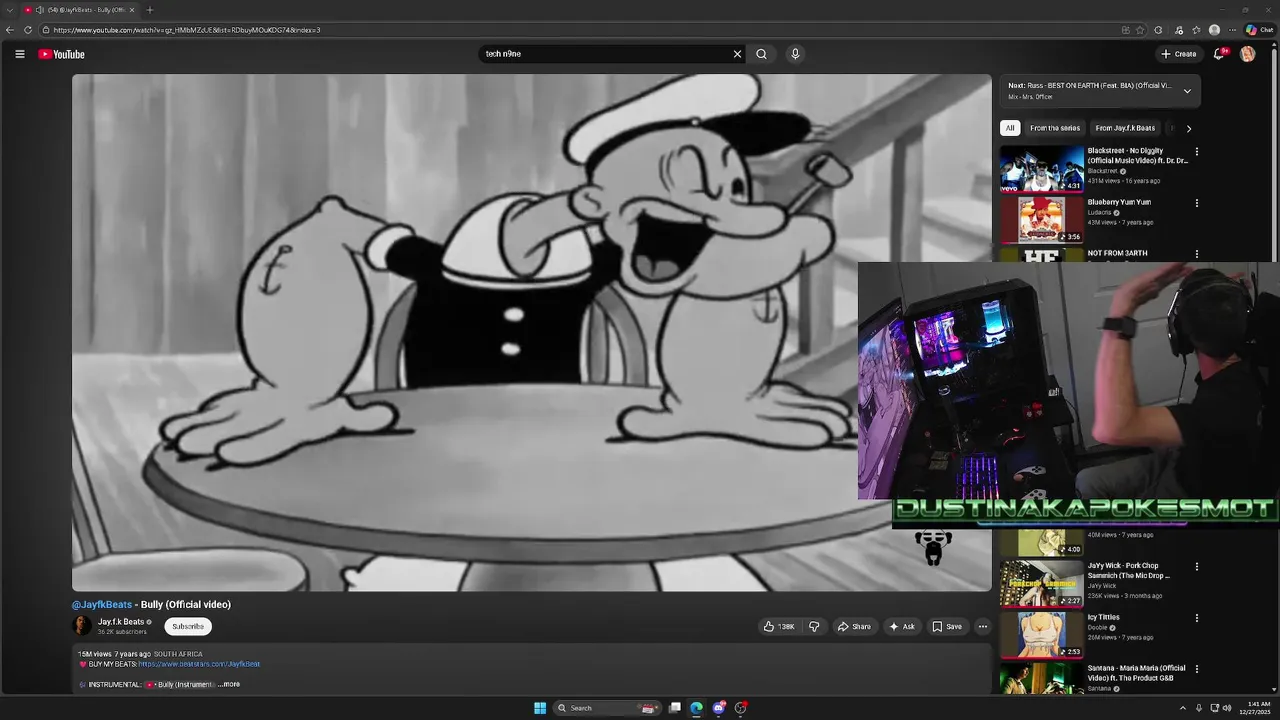Go to YouTube home via logo
This screenshot has height=720, width=1280.
pos(62,54)
